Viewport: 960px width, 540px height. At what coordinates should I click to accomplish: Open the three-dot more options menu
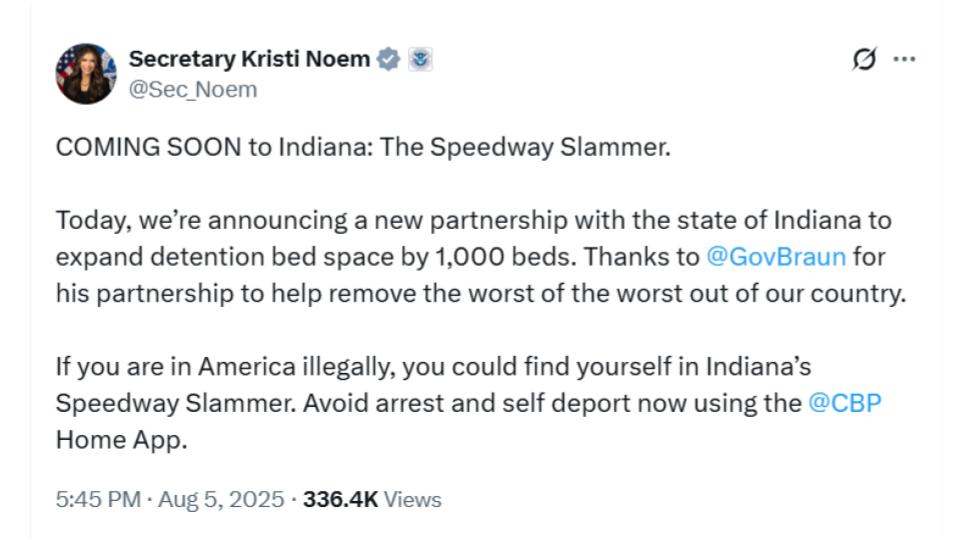904,60
